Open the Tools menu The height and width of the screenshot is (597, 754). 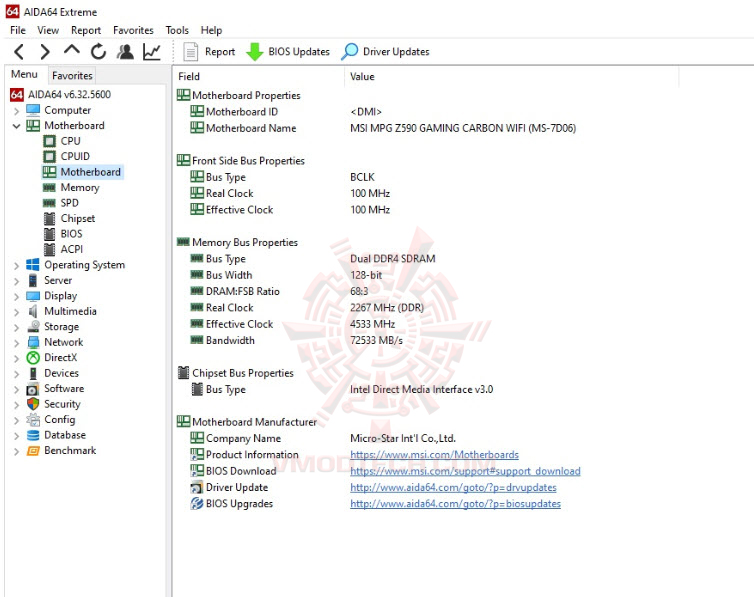(177, 30)
